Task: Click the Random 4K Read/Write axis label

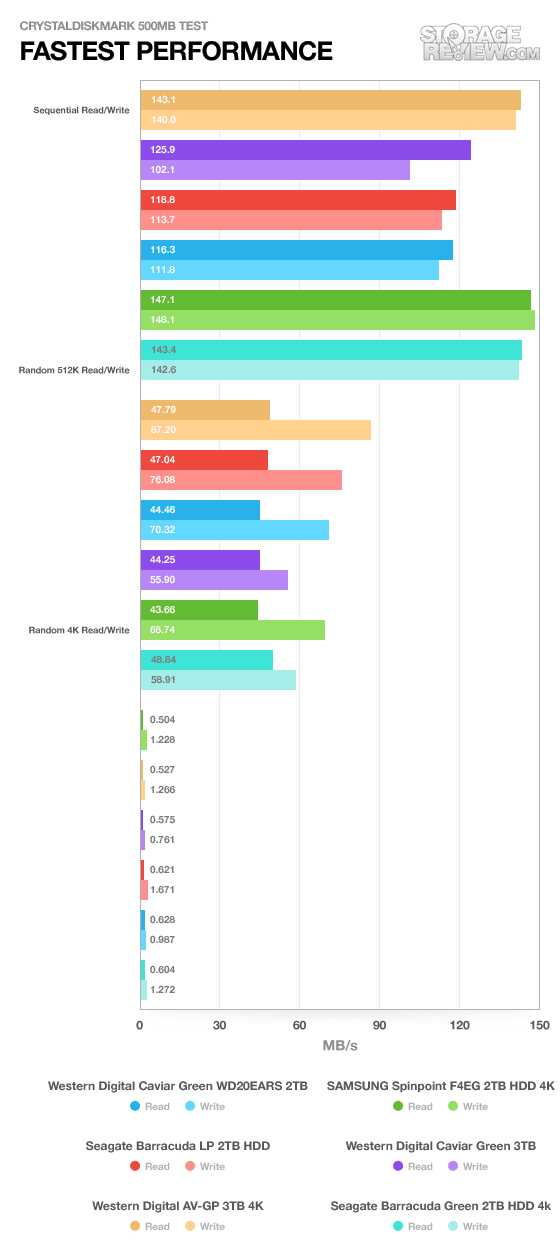Action: pyautogui.click(x=79, y=630)
